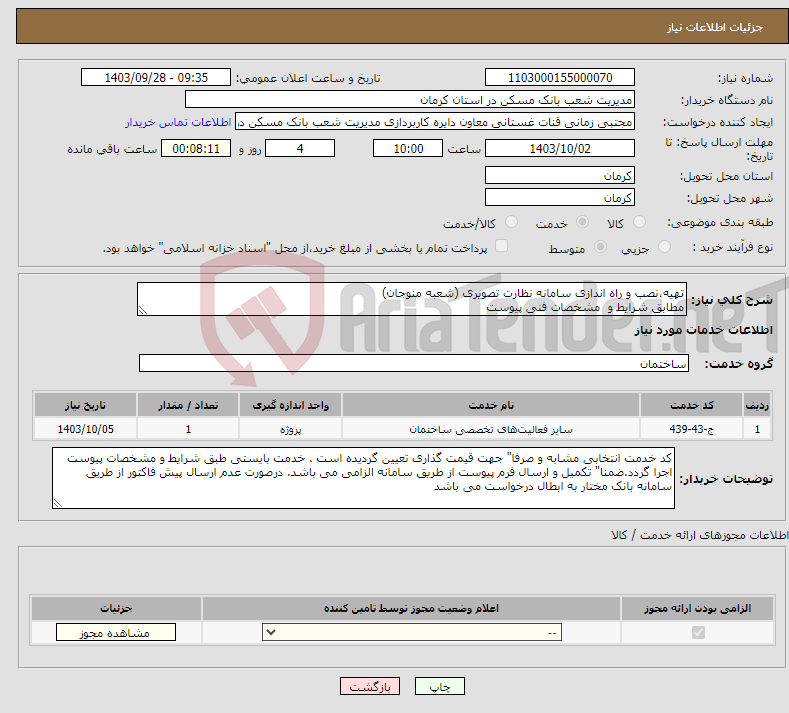Viewport: 789px width, 713px height.
Task: Click the مشاهده مجوز button
Action: [116, 632]
